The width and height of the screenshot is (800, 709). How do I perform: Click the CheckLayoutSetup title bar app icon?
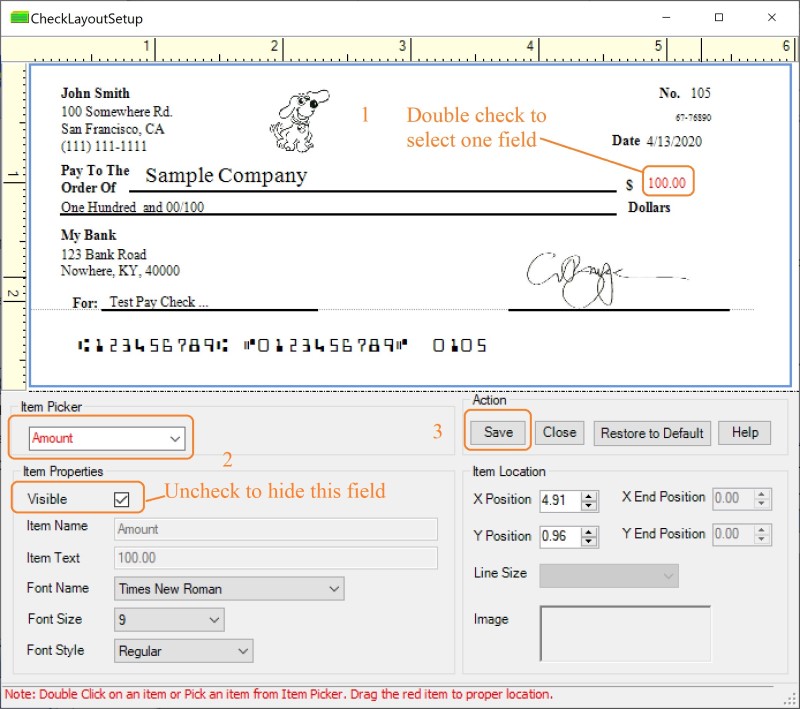(18, 18)
